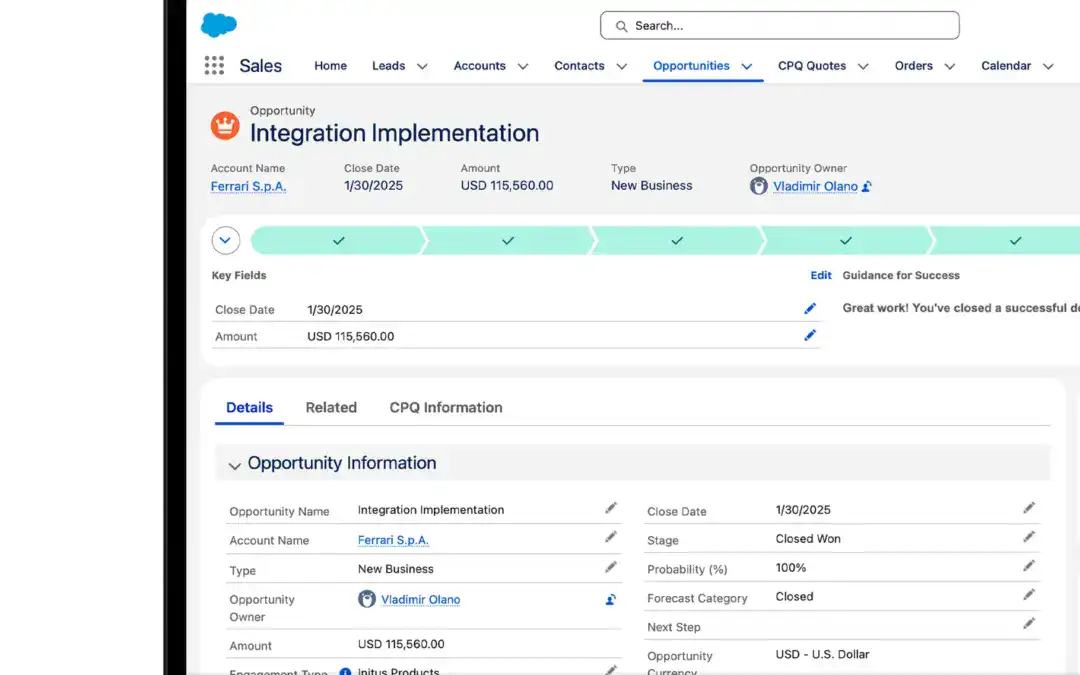1080x675 pixels.
Task: Collapse the Opportunity Information section
Action: coord(235,465)
